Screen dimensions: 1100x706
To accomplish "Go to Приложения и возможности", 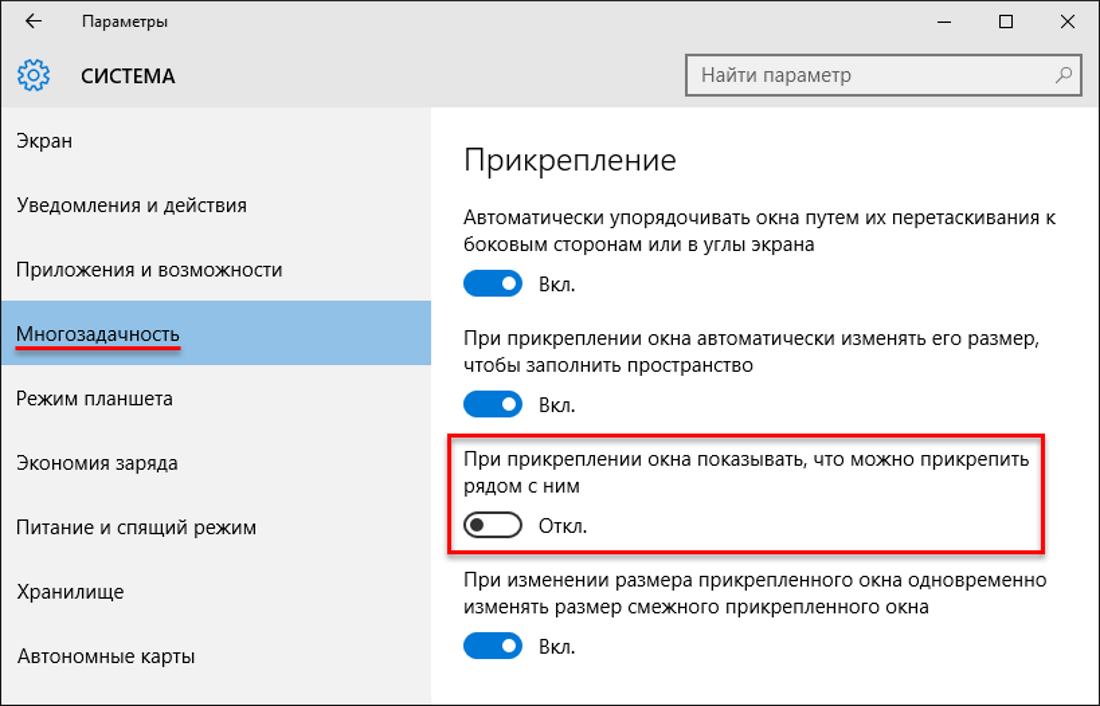I will click(x=149, y=270).
